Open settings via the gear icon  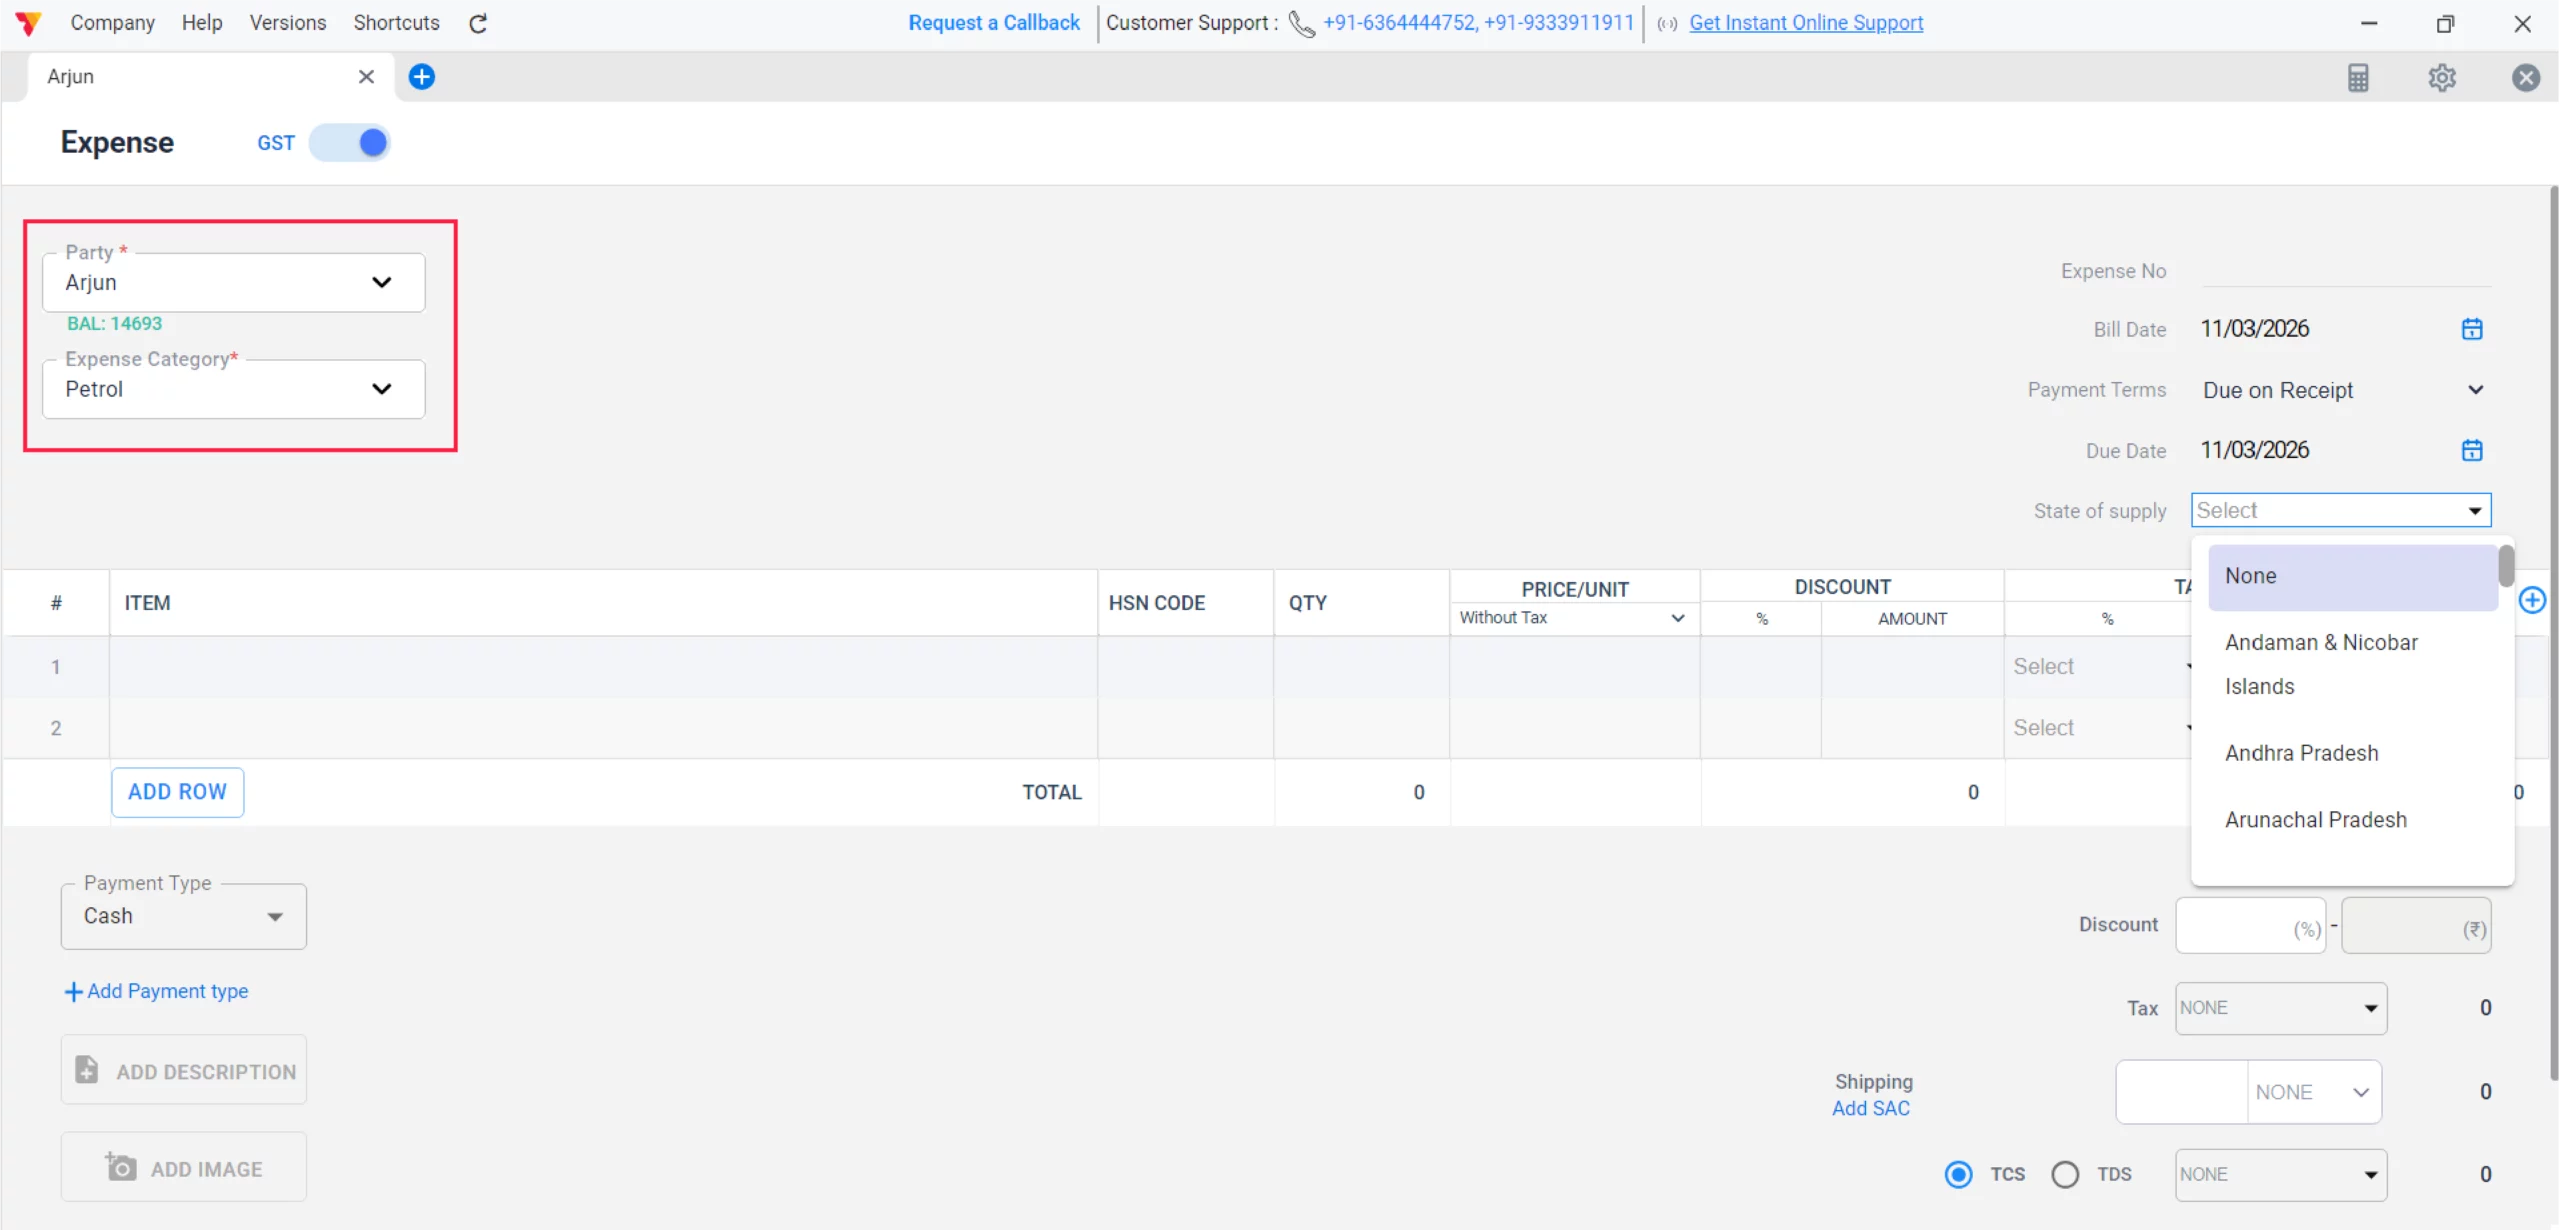pyautogui.click(x=2442, y=78)
